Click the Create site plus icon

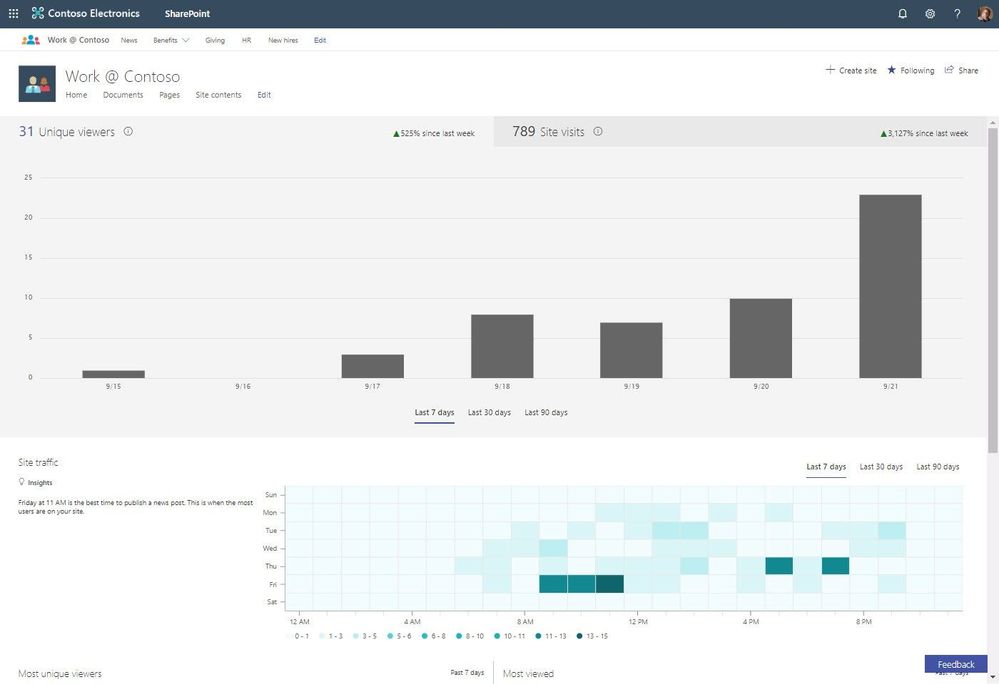click(x=830, y=69)
